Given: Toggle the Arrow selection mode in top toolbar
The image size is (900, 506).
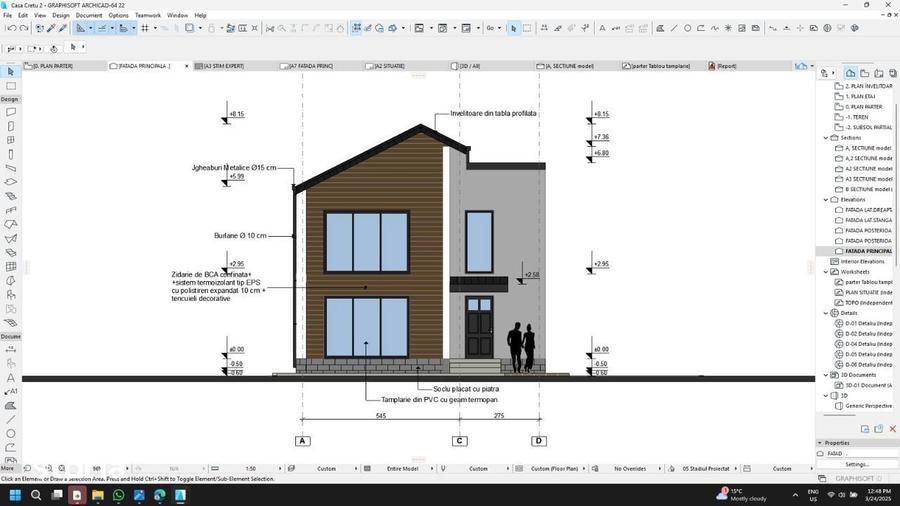Looking at the screenshot, I should click(514, 28).
